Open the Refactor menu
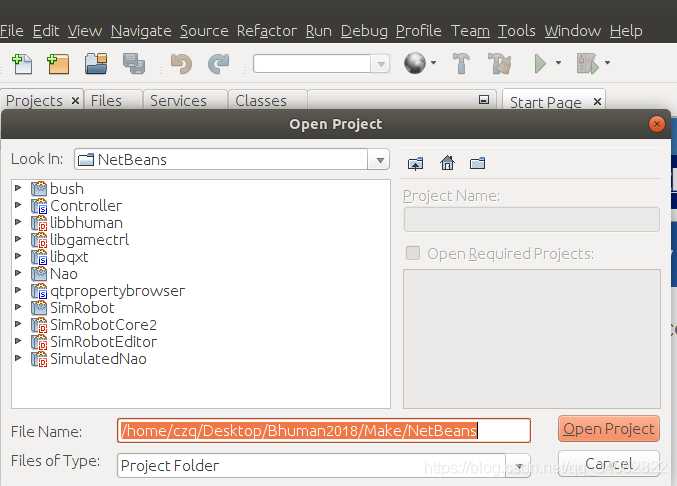The height and width of the screenshot is (486, 677). (x=266, y=31)
